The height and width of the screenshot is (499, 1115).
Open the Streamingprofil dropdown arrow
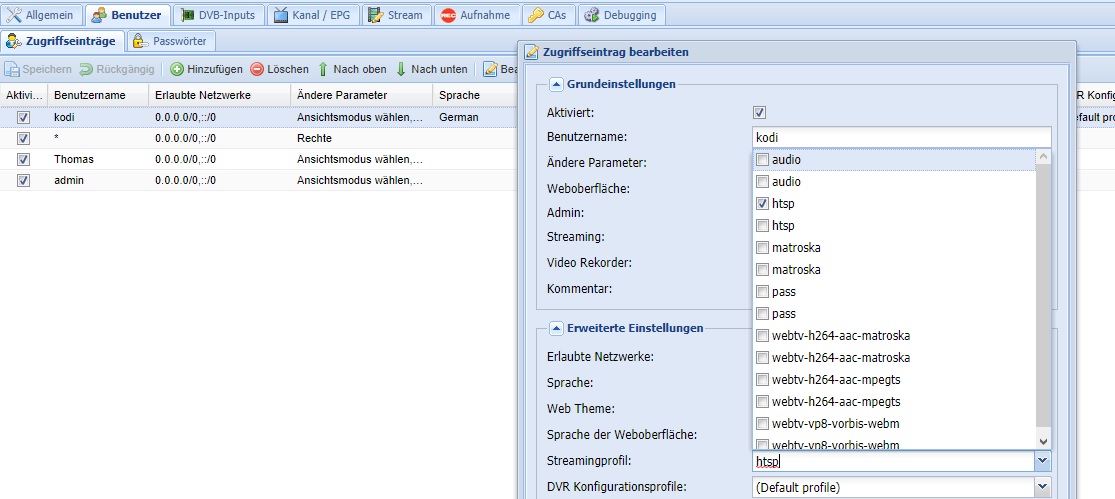[1042, 461]
